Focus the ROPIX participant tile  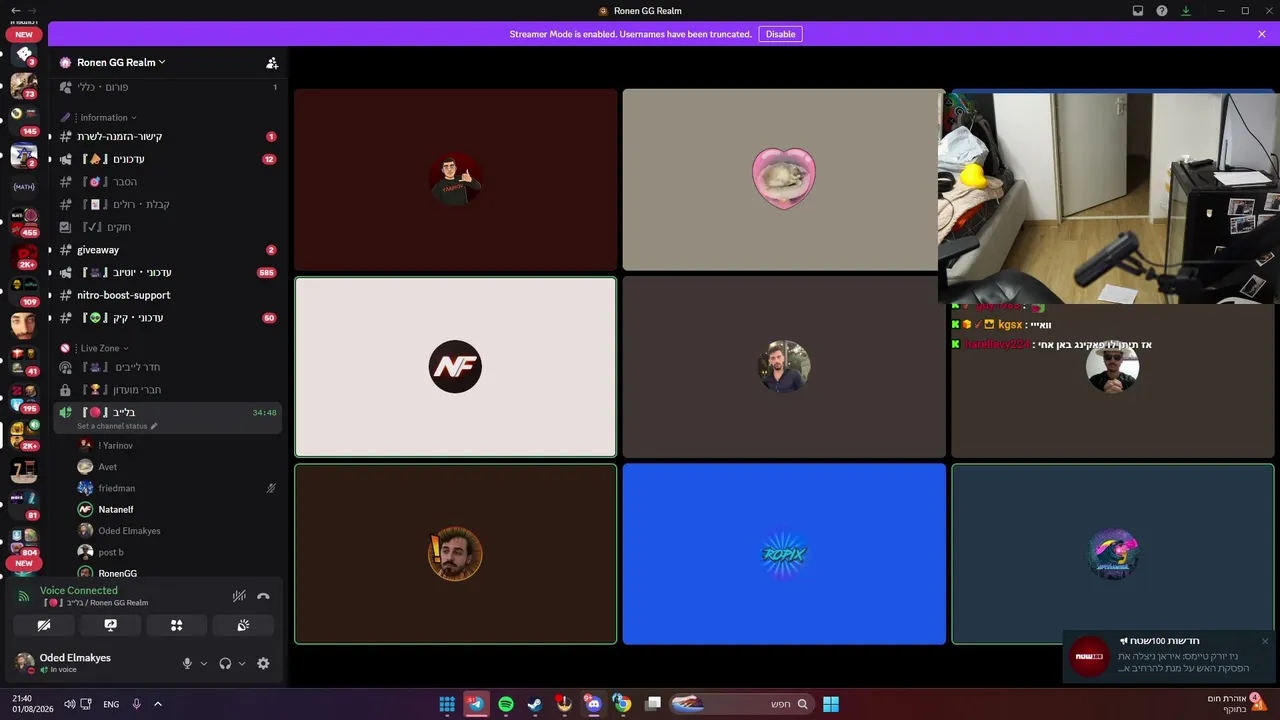(784, 554)
